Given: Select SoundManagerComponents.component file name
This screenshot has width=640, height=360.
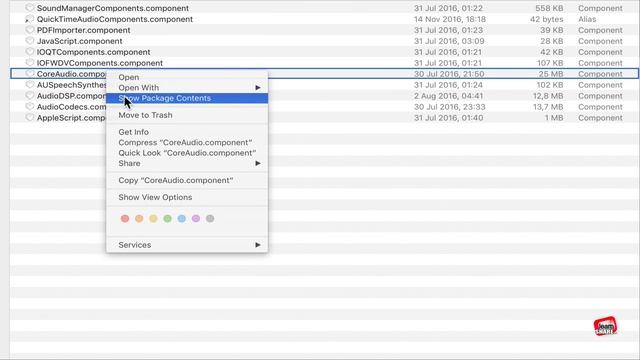Looking at the screenshot, I should [x=113, y=8].
